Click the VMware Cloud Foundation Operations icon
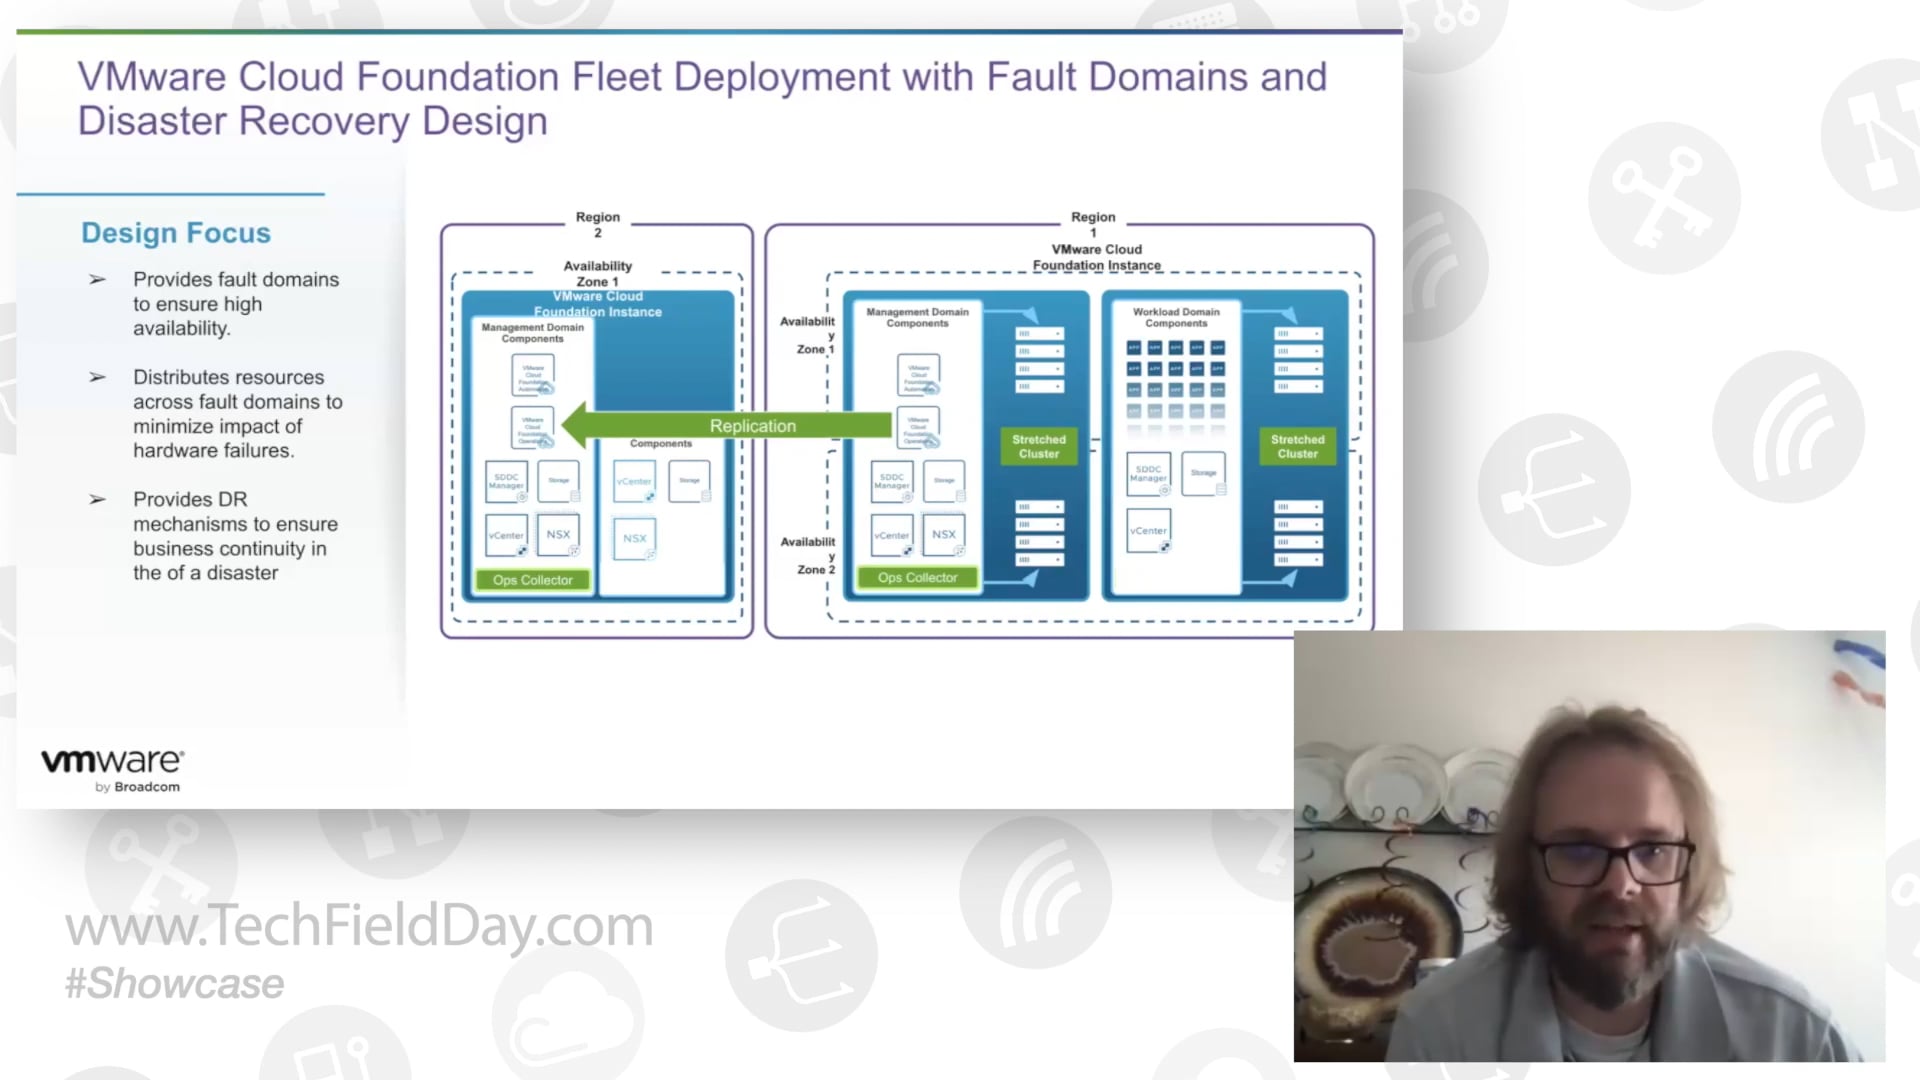1920x1080 pixels. click(533, 426)
